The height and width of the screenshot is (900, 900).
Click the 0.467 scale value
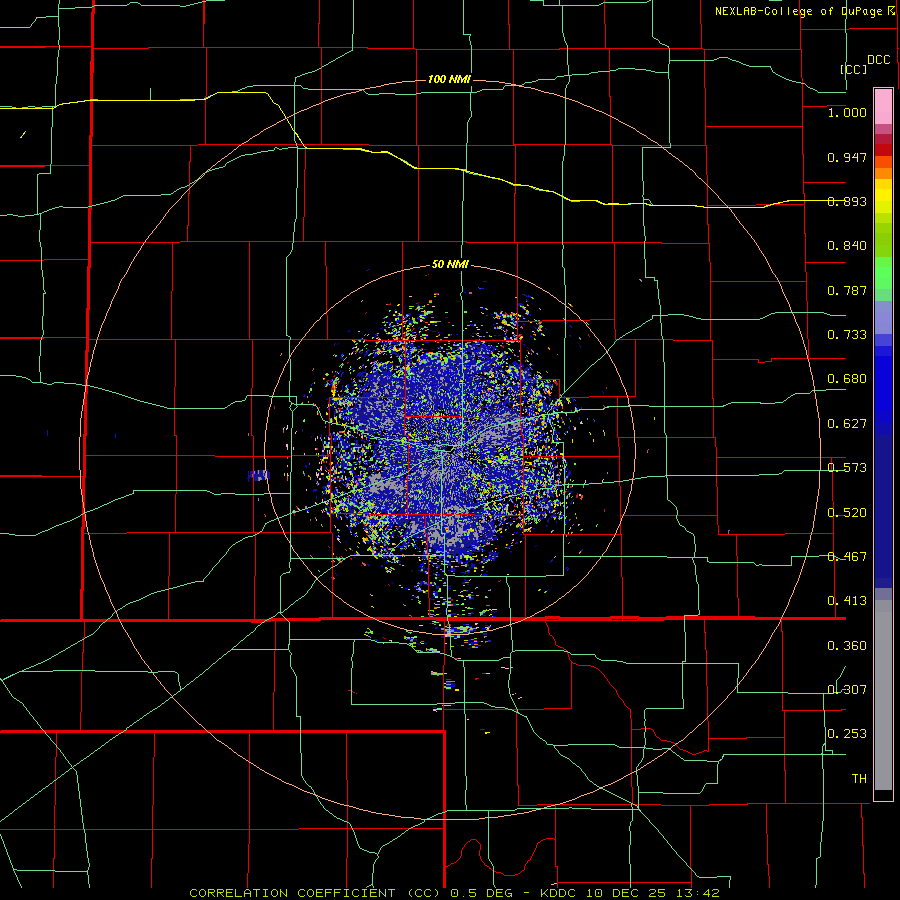(x=847, y=557)
